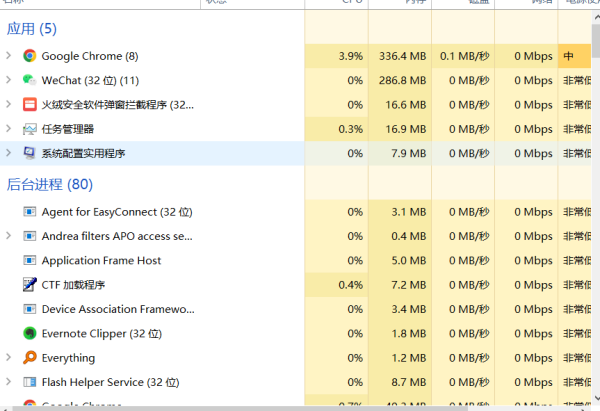Viewport: 600px width, 411px height.
Task: Select Agent for EasyConnect (32 位) name
Action: [x=117, y=212]
